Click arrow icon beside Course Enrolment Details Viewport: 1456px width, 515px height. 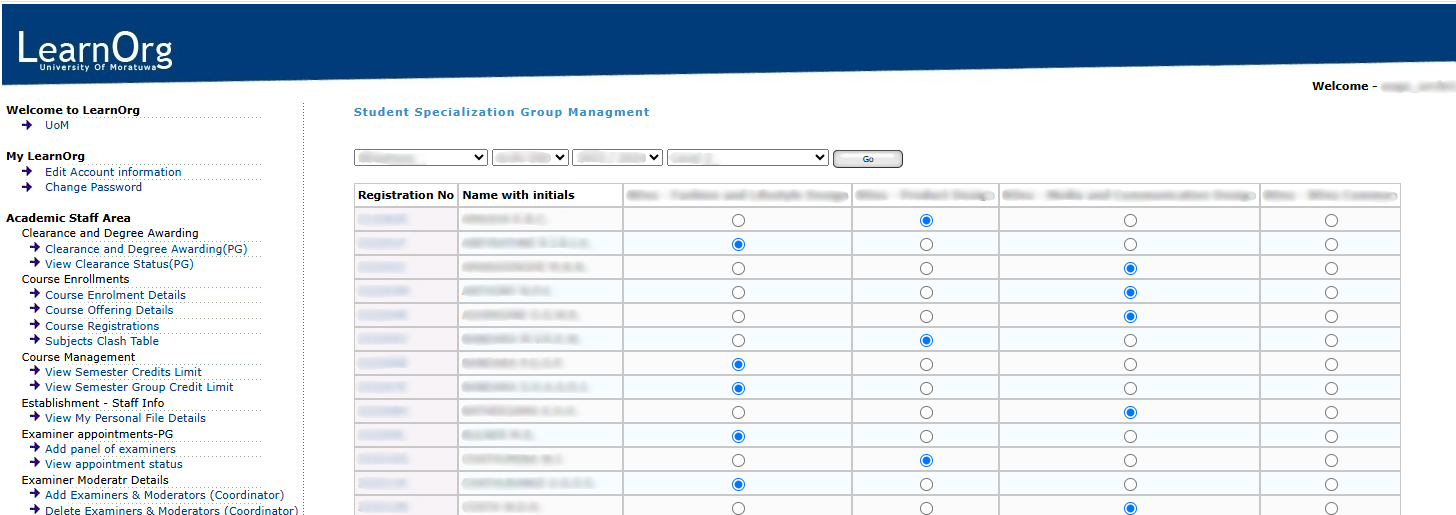[35, 294]
